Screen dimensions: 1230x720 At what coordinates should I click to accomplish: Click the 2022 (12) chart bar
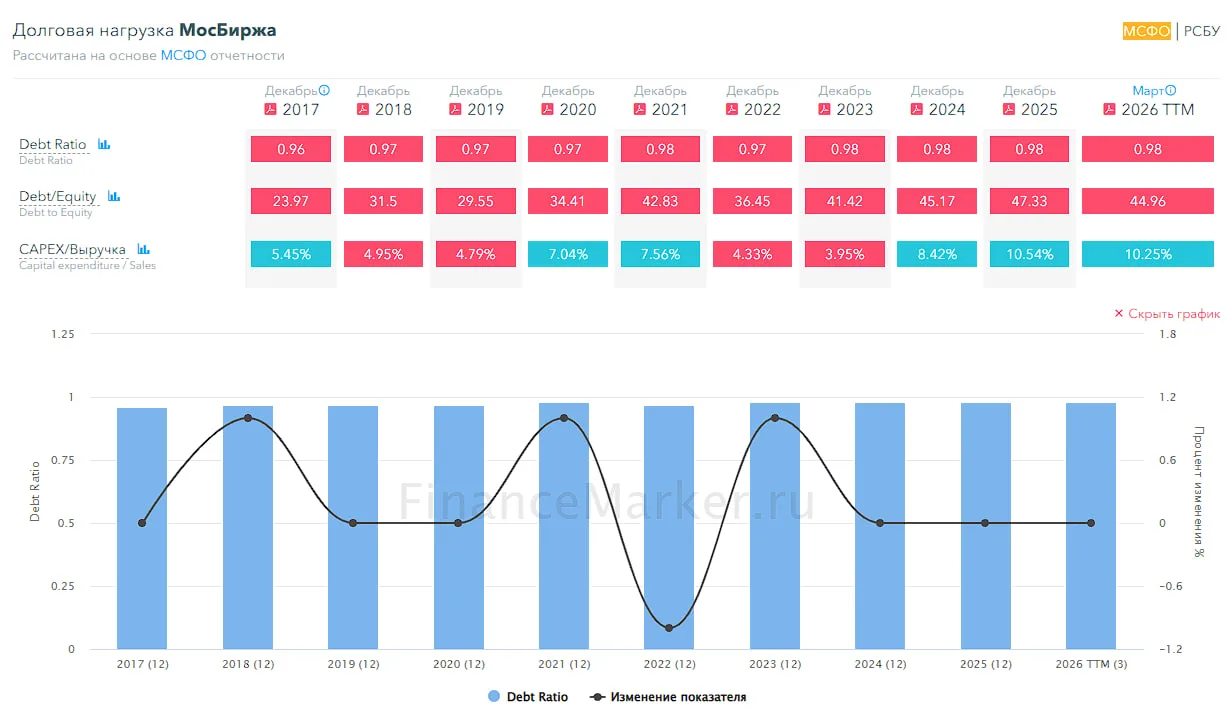tap(669, 527)
